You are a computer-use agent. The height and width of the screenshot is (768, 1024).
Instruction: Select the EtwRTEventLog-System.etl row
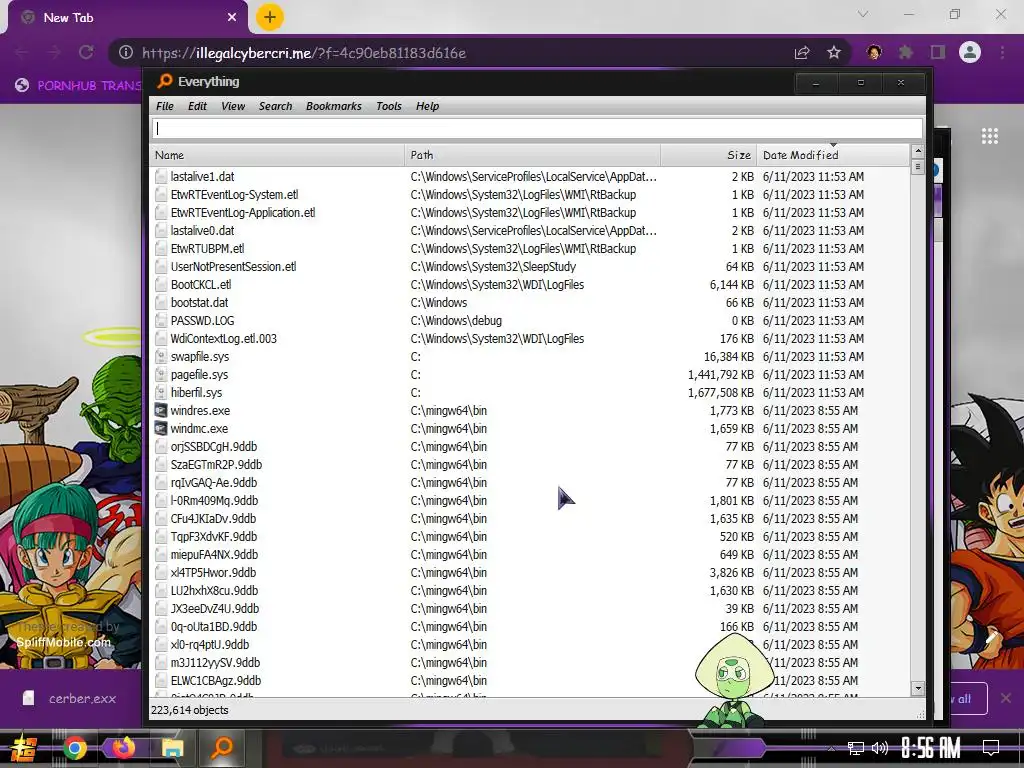[530, 195]
